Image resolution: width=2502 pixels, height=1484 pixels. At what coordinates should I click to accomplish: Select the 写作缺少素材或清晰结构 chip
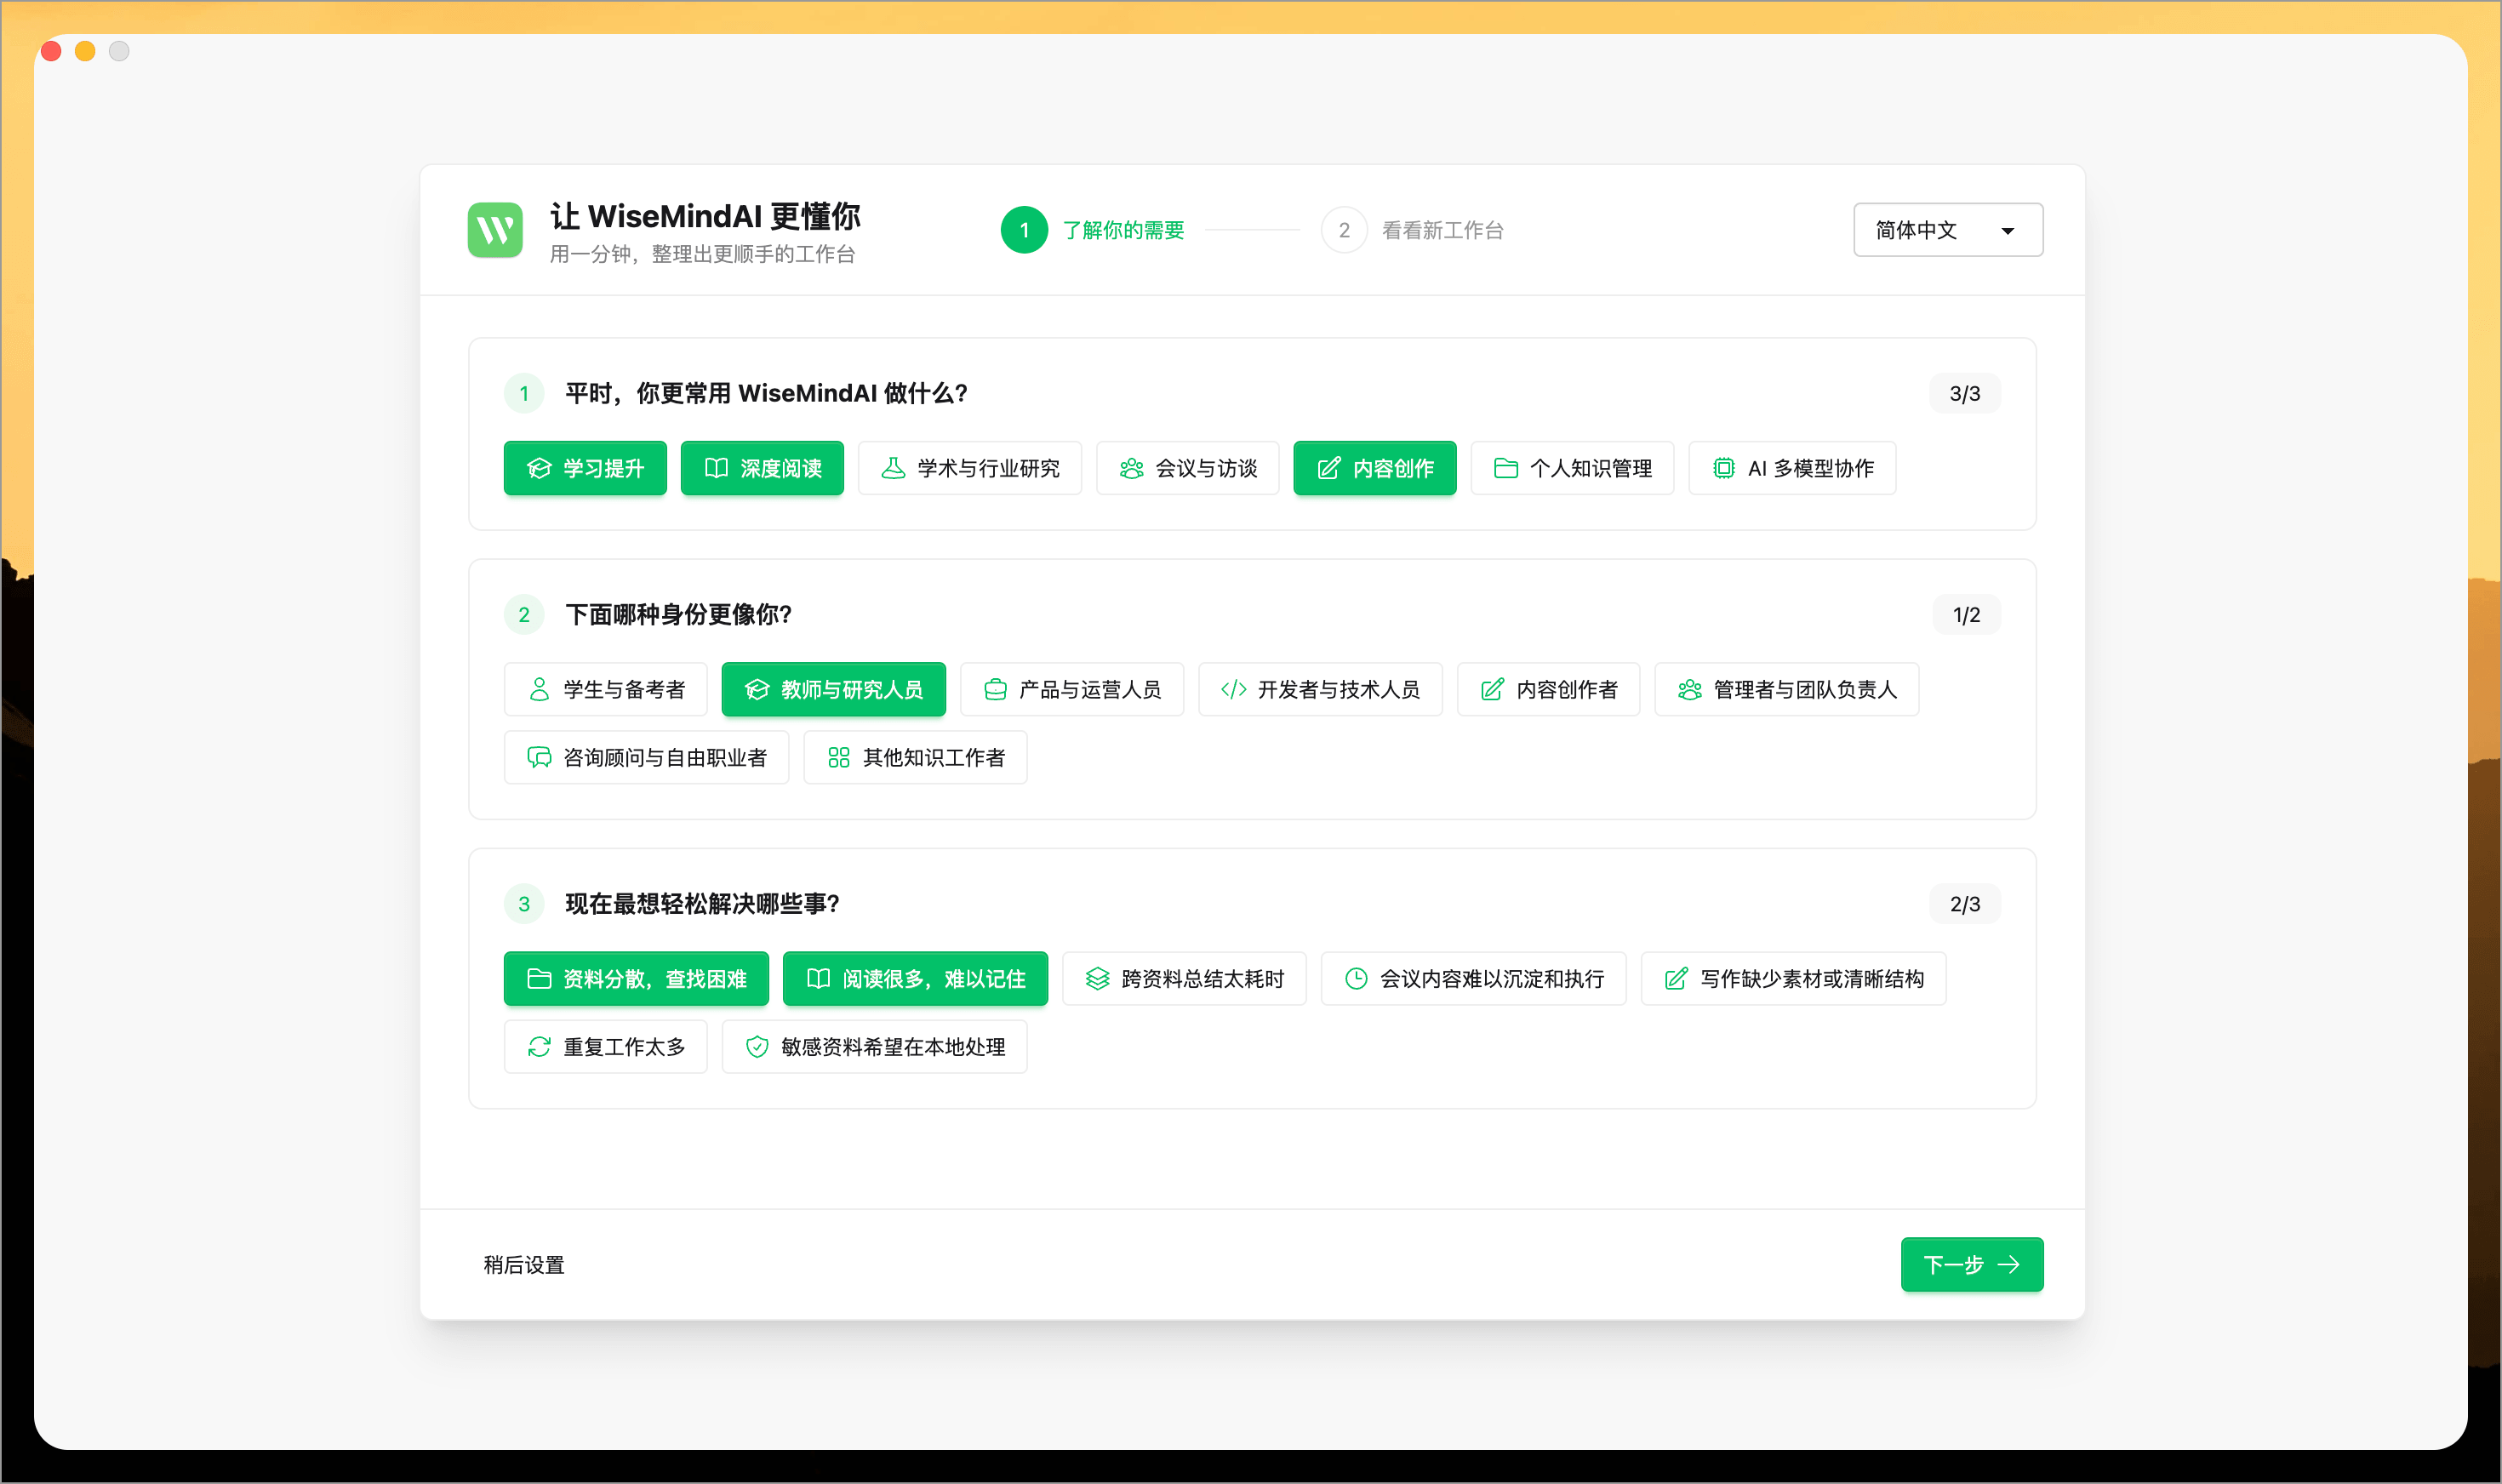tap(1794, 978)
